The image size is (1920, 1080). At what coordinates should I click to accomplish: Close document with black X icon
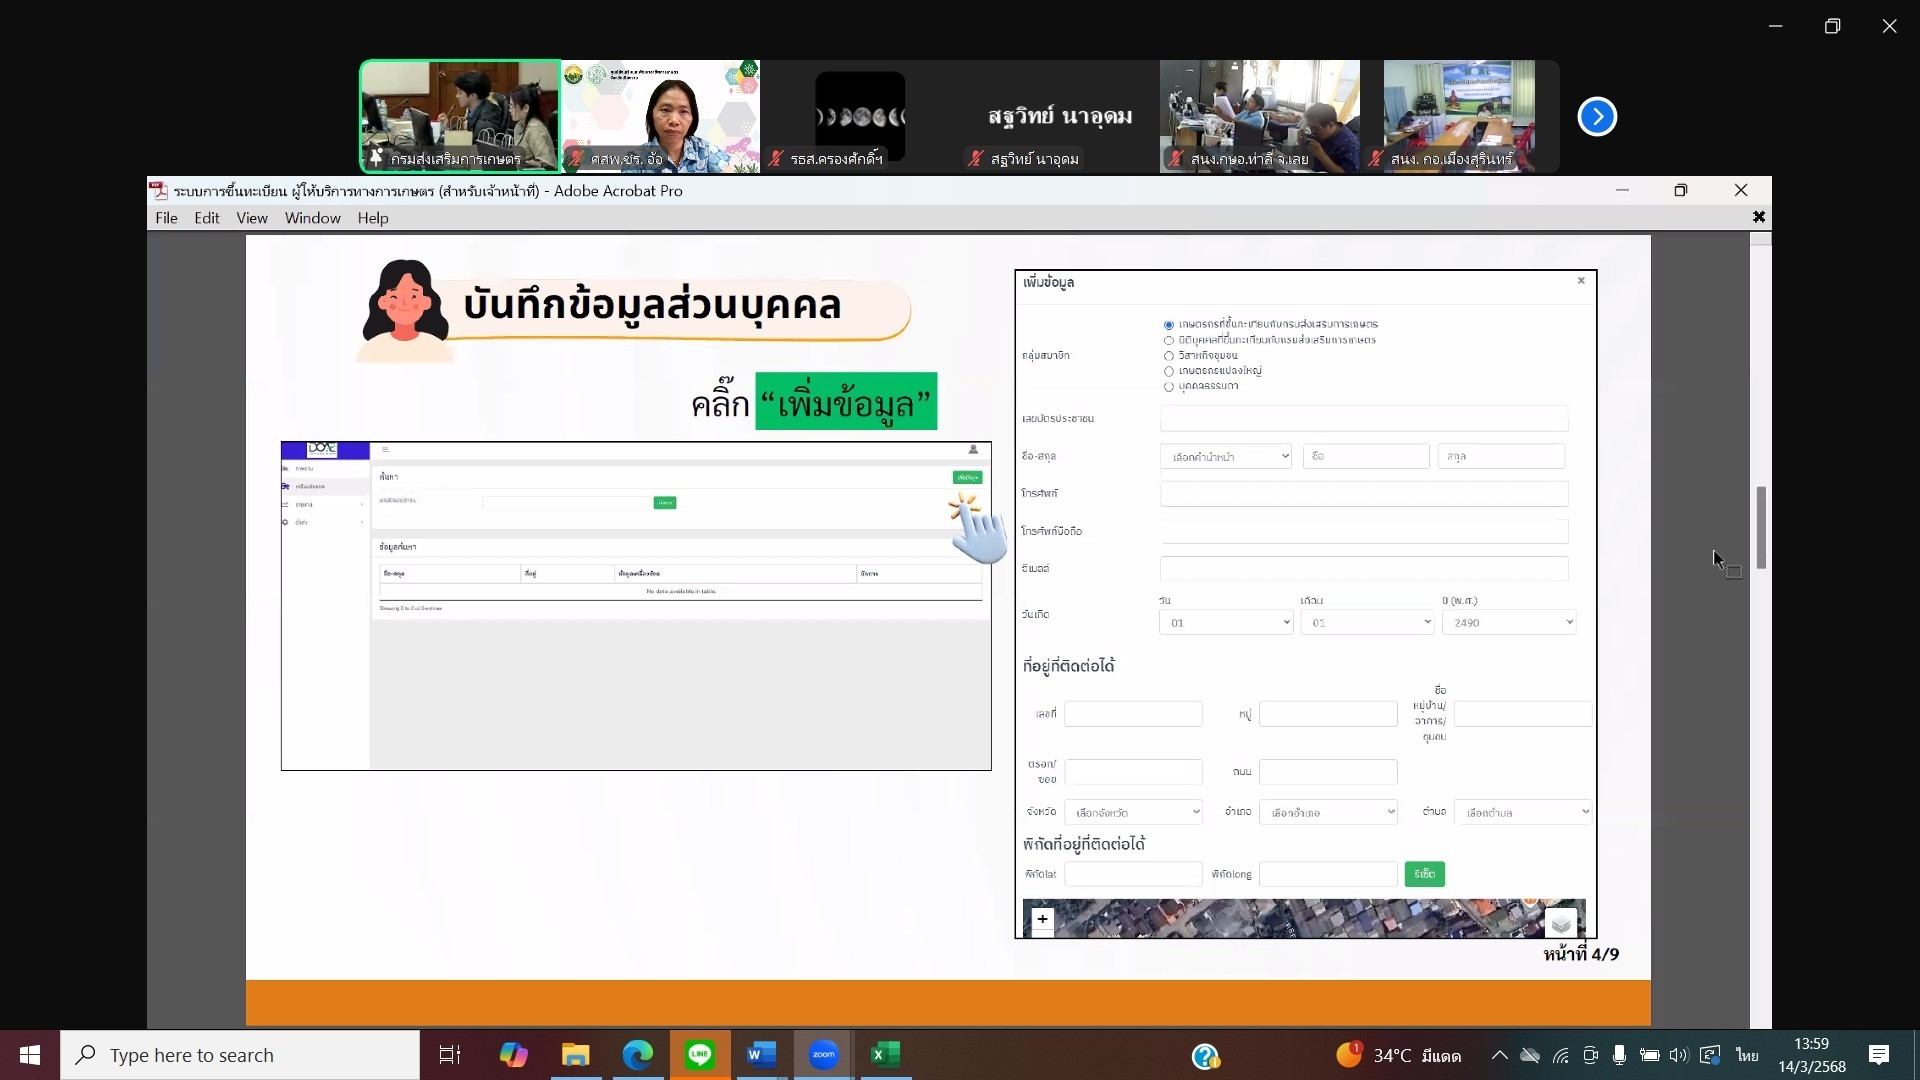(x=1758, y=217)
